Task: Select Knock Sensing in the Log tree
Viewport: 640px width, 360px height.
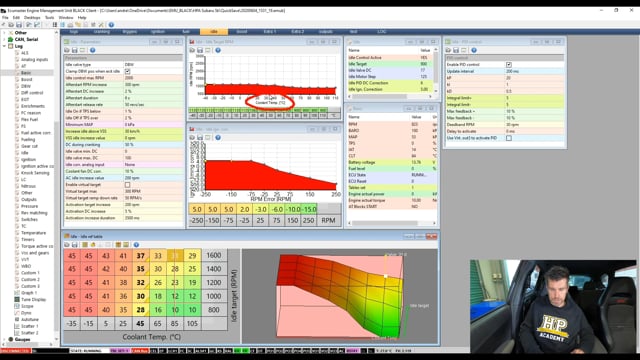Action: click(x=35, y=173)
